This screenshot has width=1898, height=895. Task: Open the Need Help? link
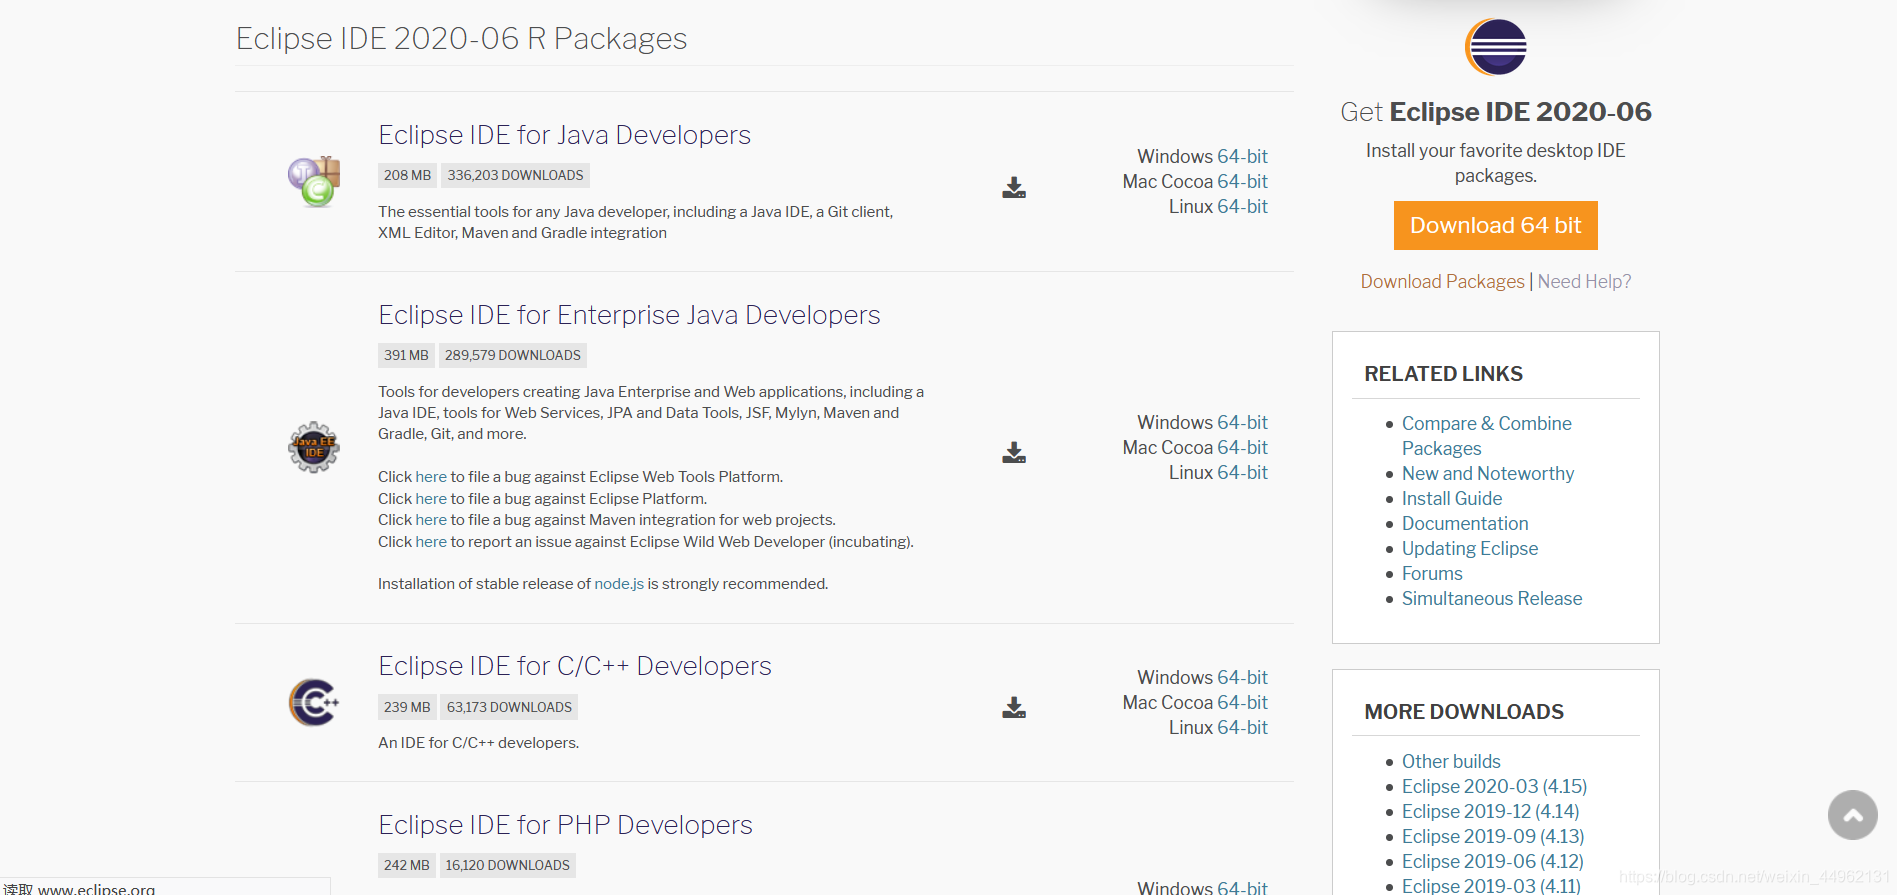(x=1584, y=282)
